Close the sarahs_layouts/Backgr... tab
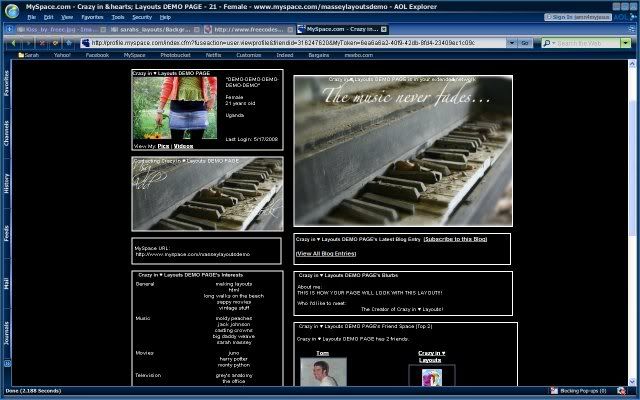This screenshot has height=400, width=640. click(x=197, y=29)
